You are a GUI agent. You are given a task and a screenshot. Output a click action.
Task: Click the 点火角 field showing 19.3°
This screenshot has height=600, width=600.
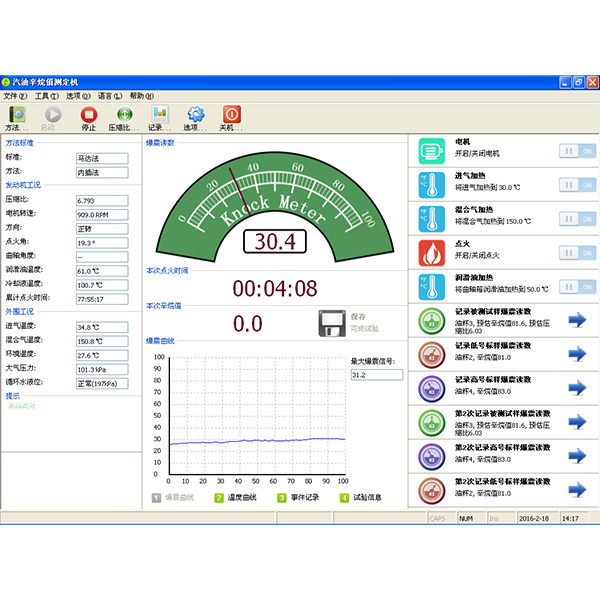tap(102, 243)
